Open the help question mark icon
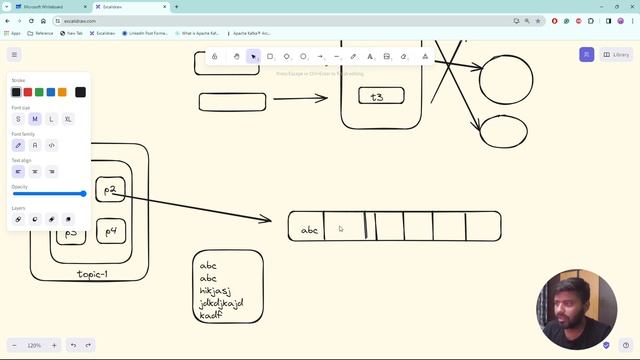Image resolution: width=640 pixels, height=360 pixels. tap(626, 345)
